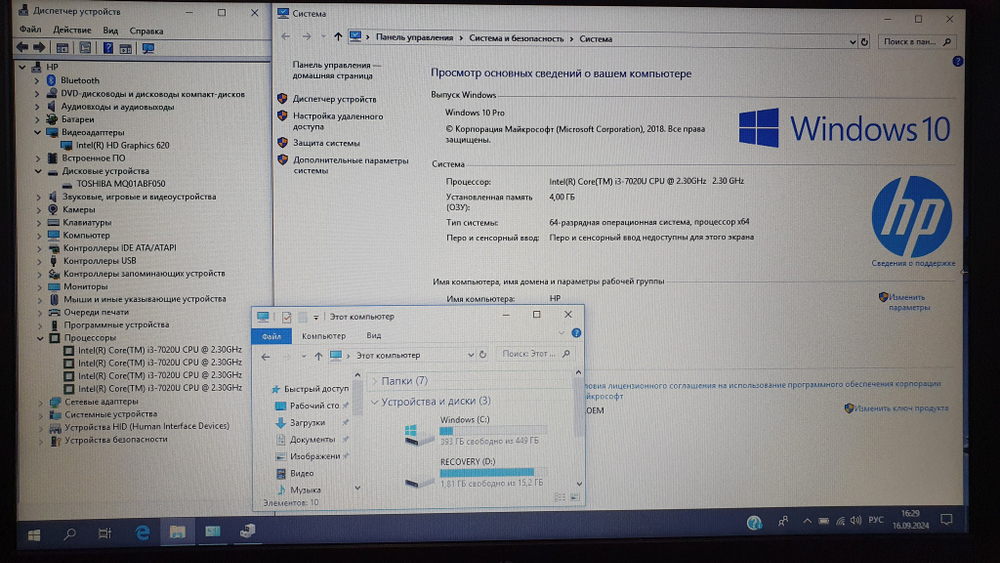Open Защита системы link
Screen dimensions: 1000x563
click(x=326, y=143)
